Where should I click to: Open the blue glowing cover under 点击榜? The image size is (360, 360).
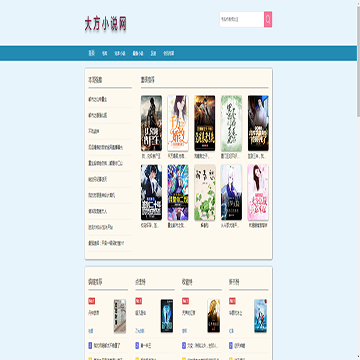(x=167, y=316)
